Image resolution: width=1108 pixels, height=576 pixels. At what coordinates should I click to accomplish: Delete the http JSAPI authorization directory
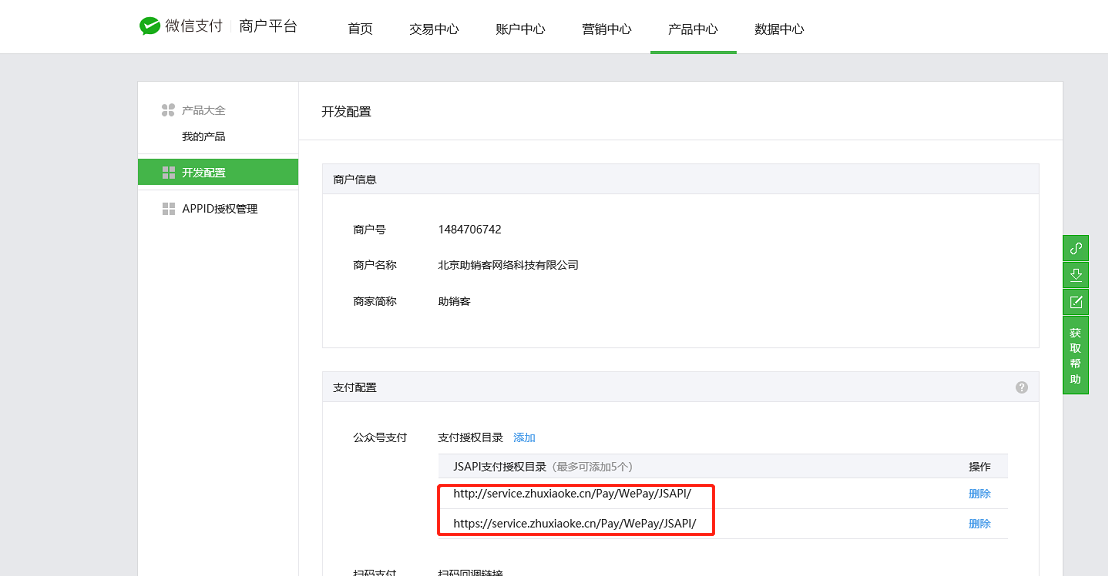[x=979, y=493]
